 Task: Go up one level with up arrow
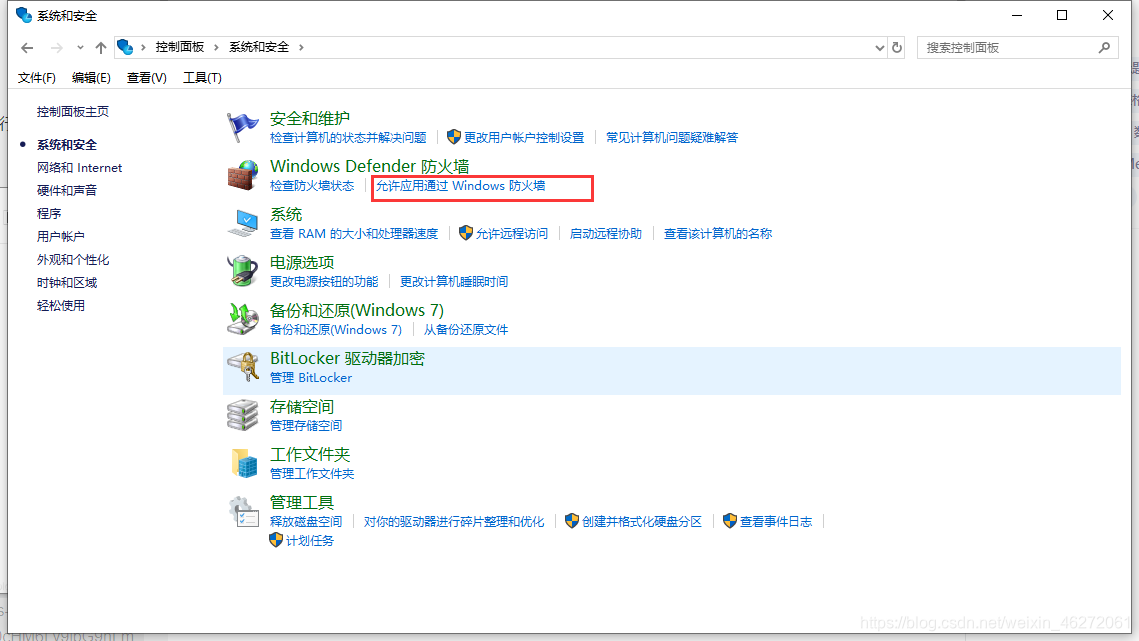pos(100,48)
